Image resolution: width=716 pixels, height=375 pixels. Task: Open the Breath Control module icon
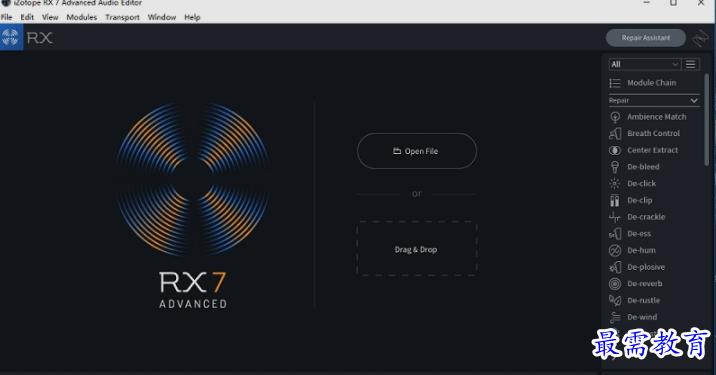pos(615,133)
